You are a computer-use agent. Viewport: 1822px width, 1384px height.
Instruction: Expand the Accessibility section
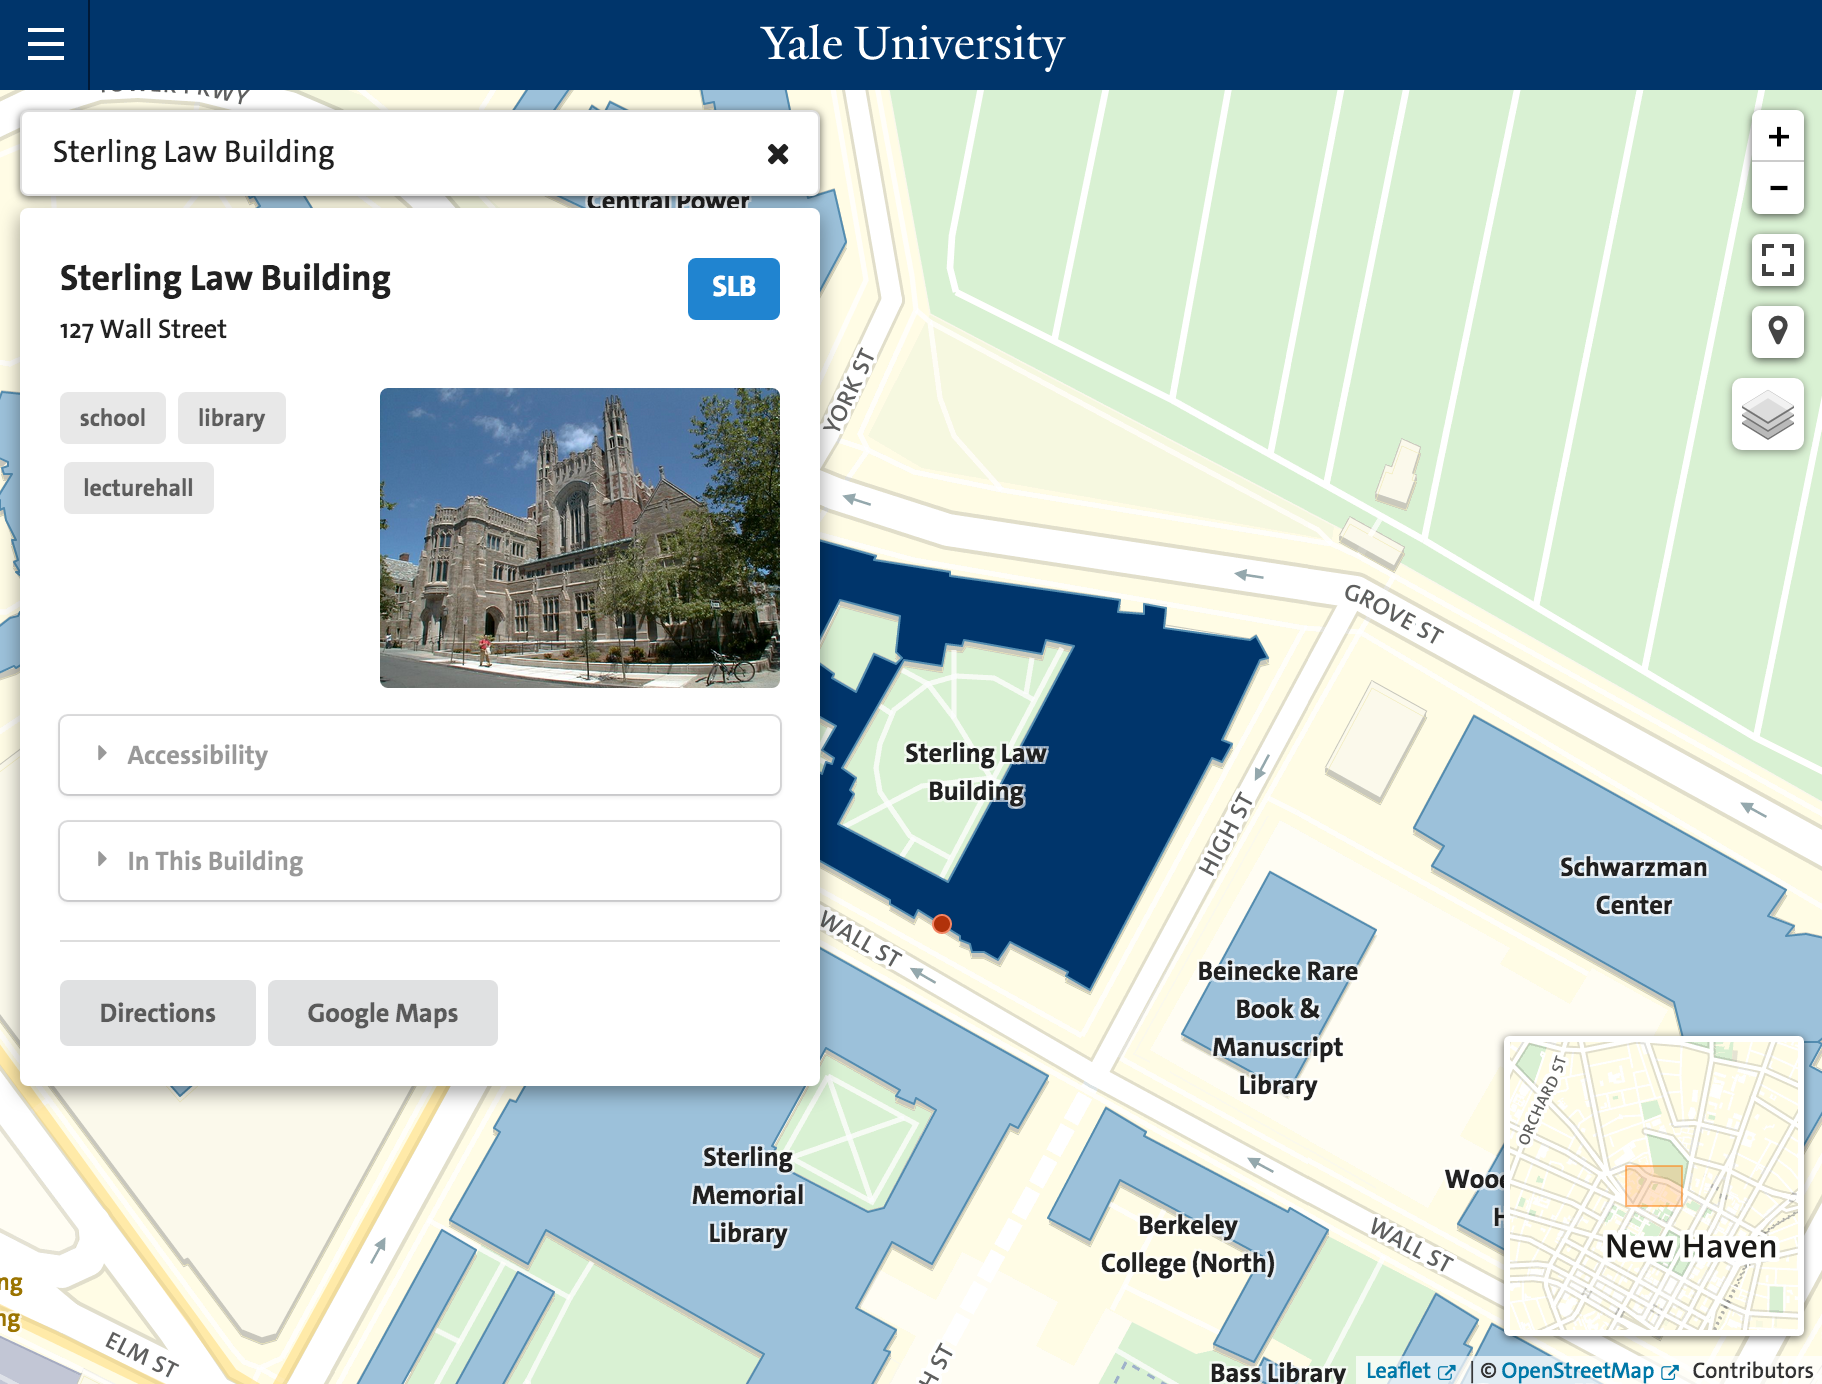point(420,755)
